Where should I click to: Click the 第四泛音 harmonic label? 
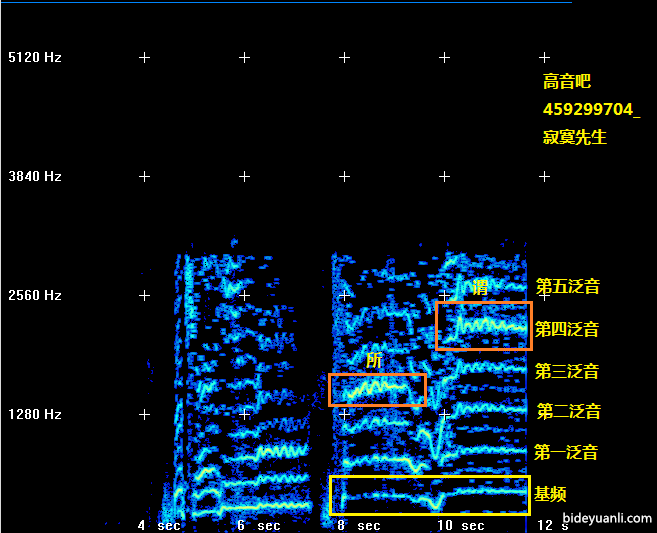pyautogui.click(x=567, y=329)
